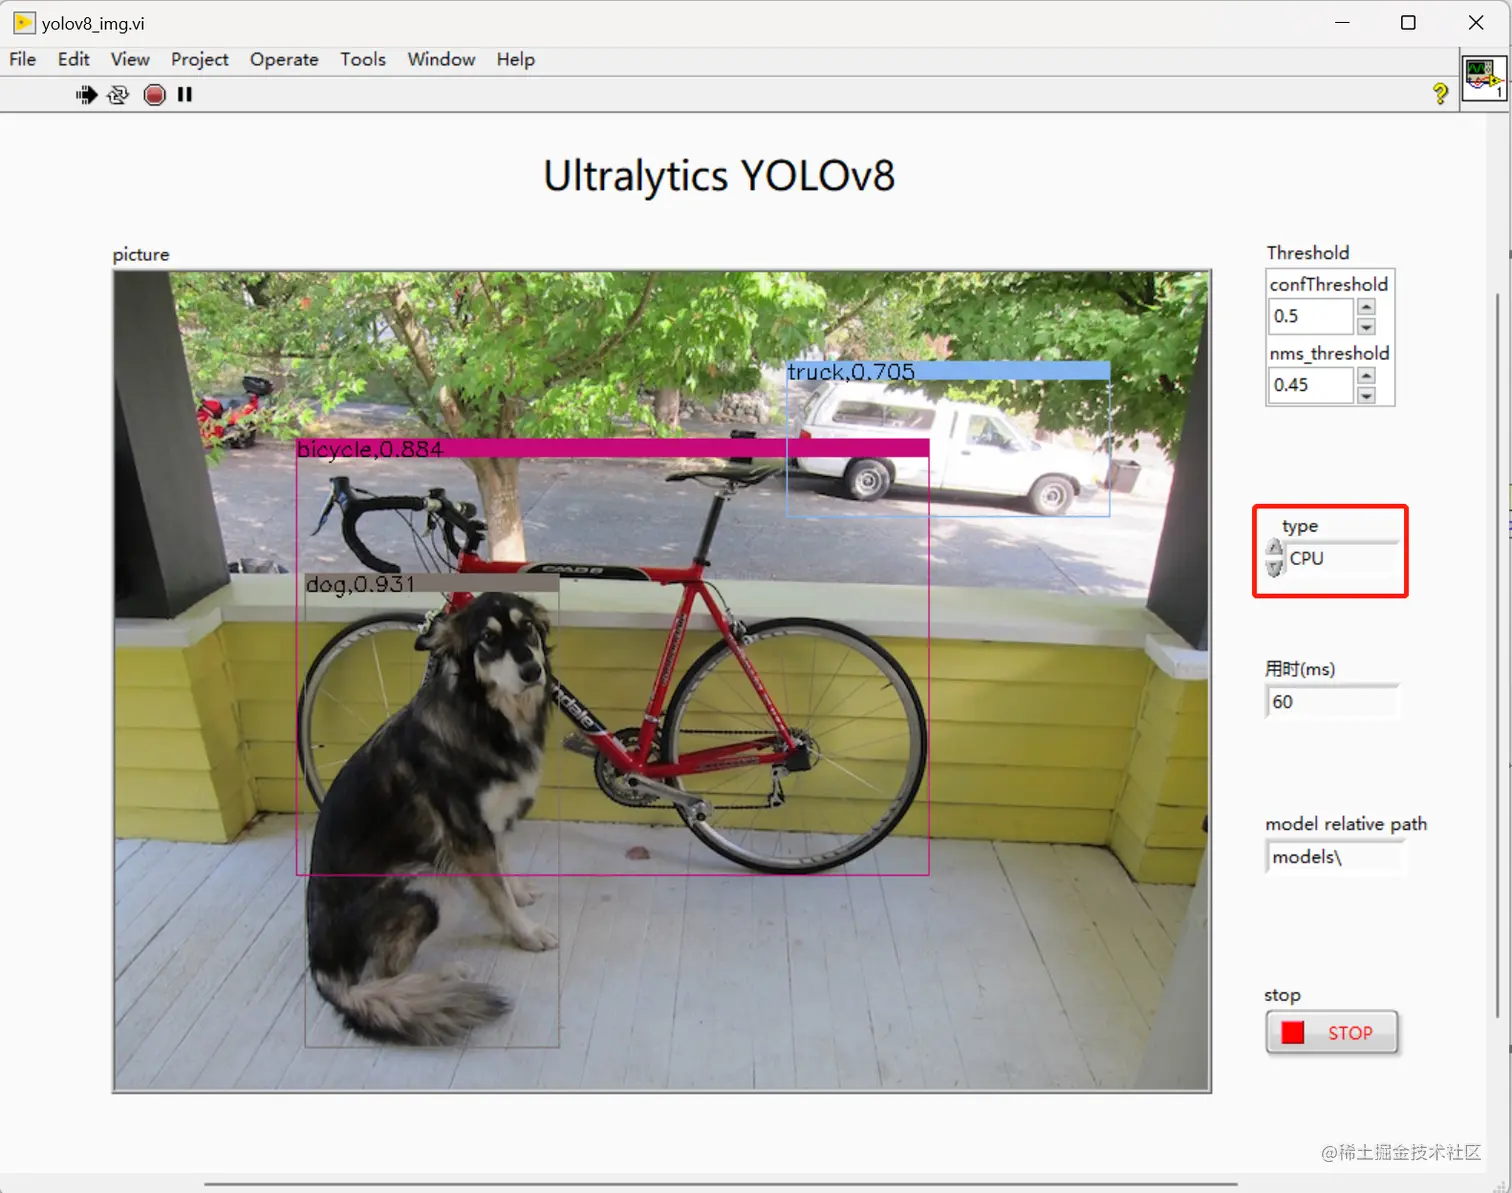The height and width of the screenshot is (1193, 1512).
Task: Decrement the confThreshold value
Action: tap(1366, 326)
